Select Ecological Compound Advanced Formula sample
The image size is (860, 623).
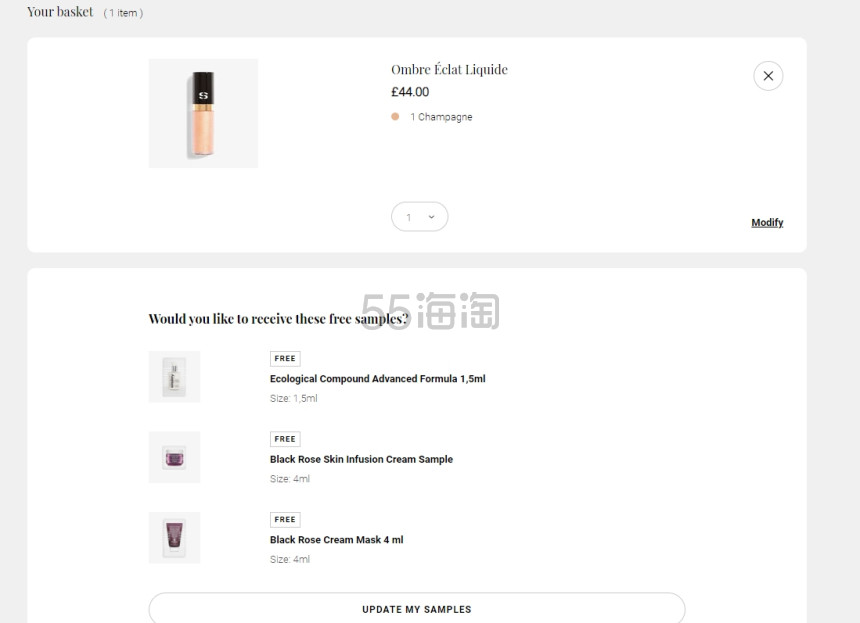[377, 378]
